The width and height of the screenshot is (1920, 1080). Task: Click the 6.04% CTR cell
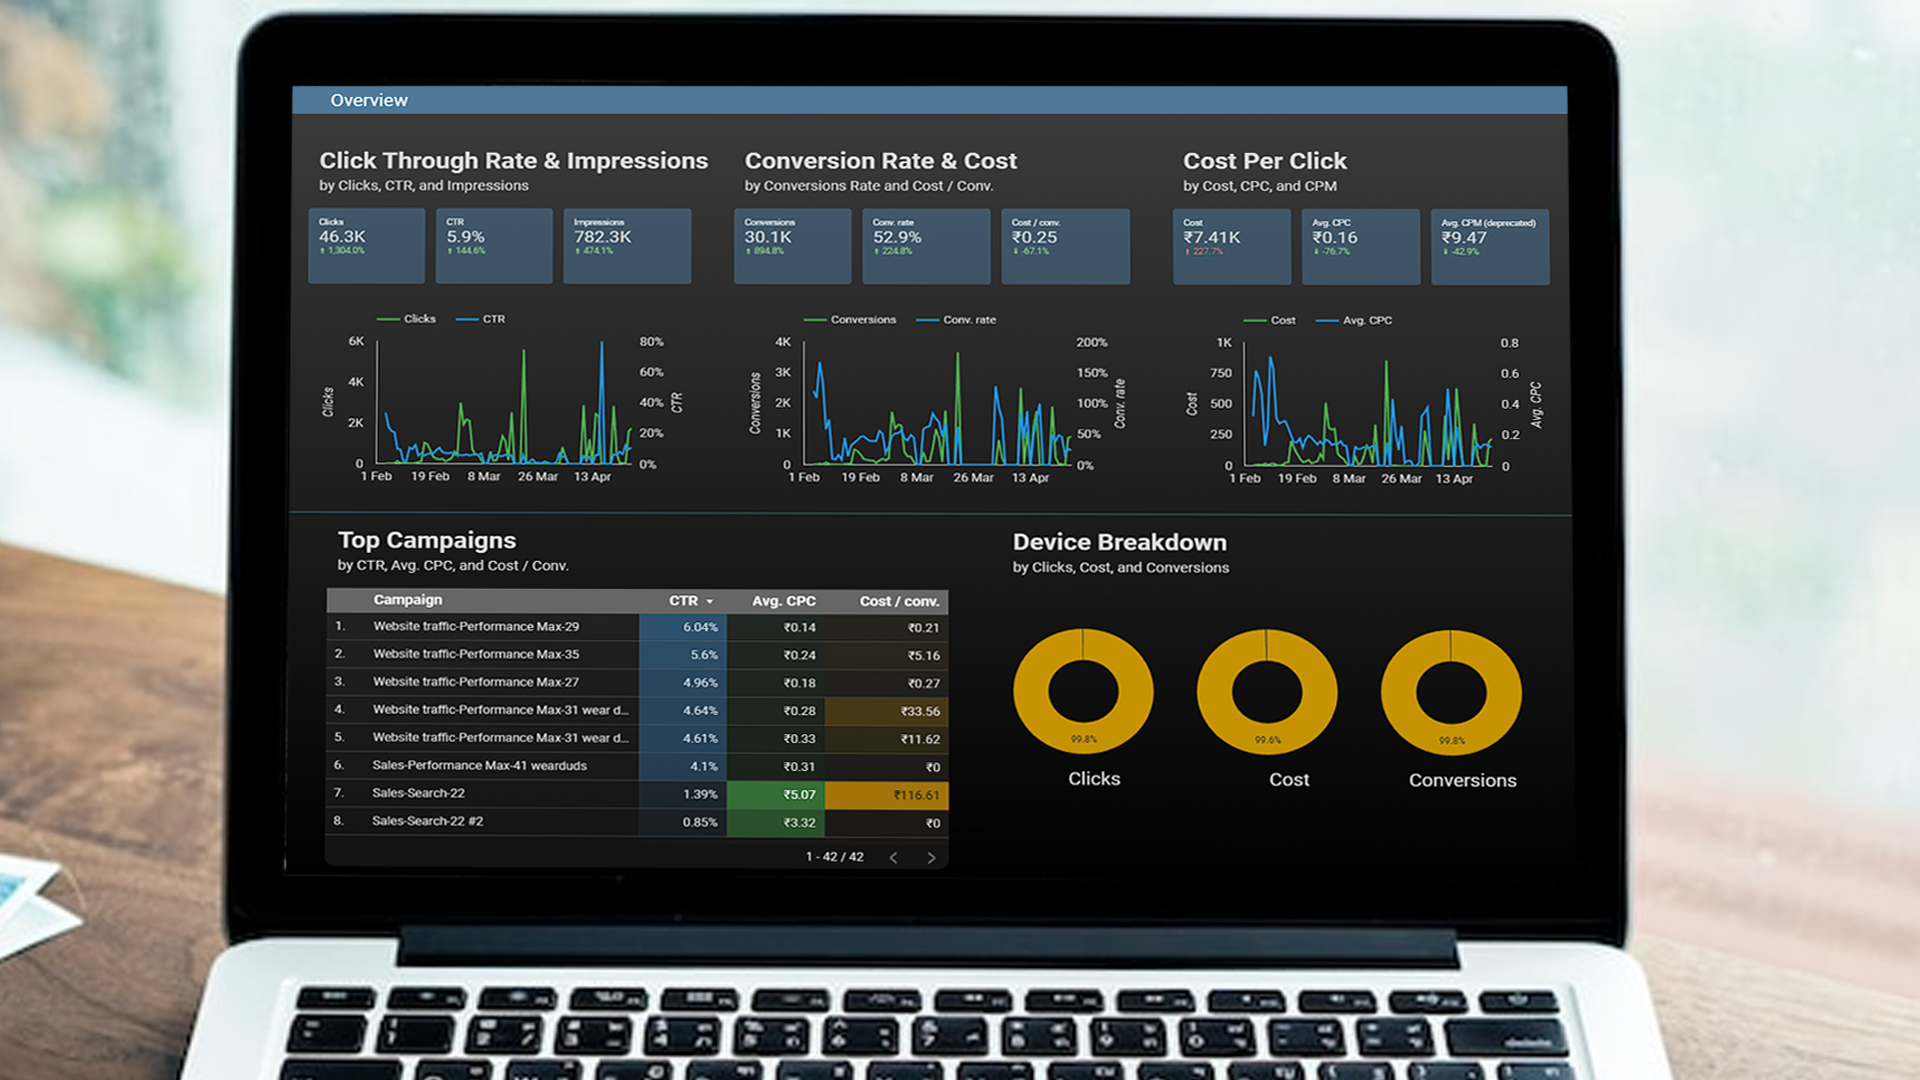(683, 627)
